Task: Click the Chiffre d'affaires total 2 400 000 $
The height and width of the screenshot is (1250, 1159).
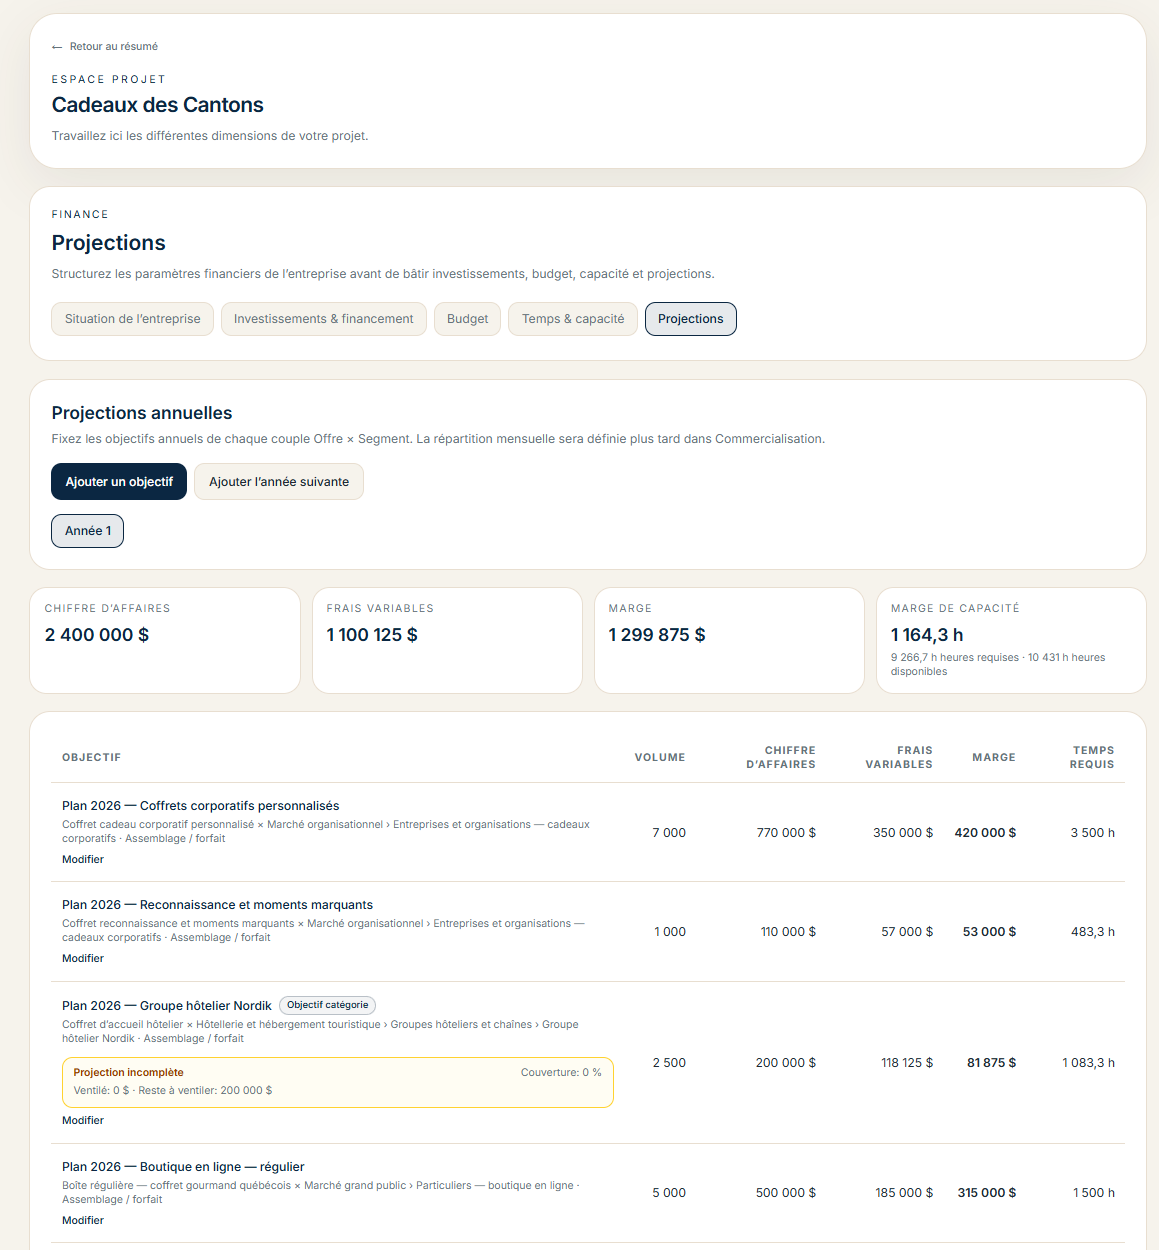Action: [97, 635]
